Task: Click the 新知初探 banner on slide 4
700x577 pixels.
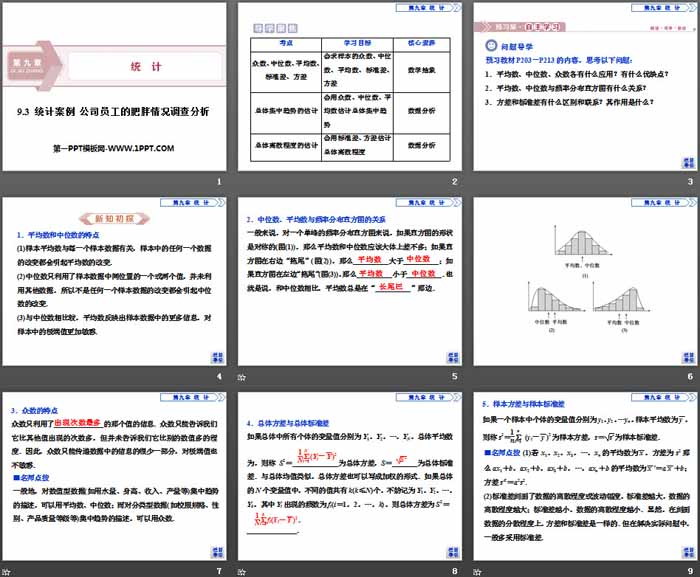Action: [110, 218]
